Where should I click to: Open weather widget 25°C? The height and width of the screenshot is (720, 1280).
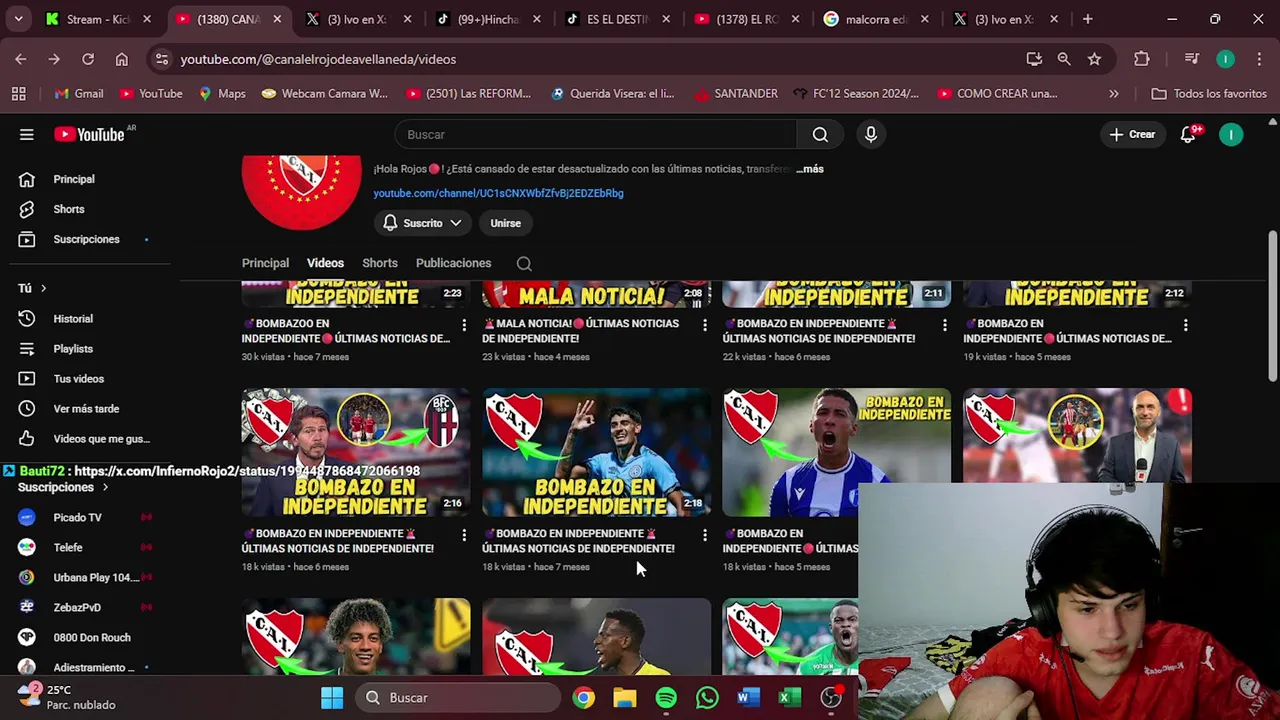coord(68,697)
